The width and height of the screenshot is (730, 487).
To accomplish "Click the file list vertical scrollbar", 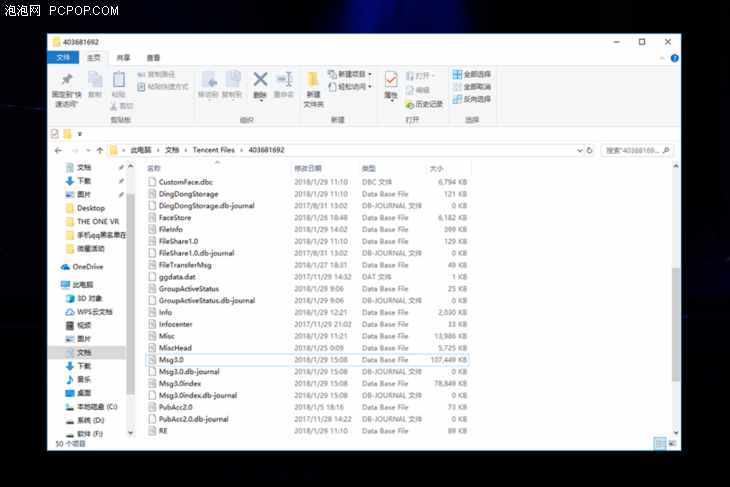I will pyautogui.click(x=676, y=325).
